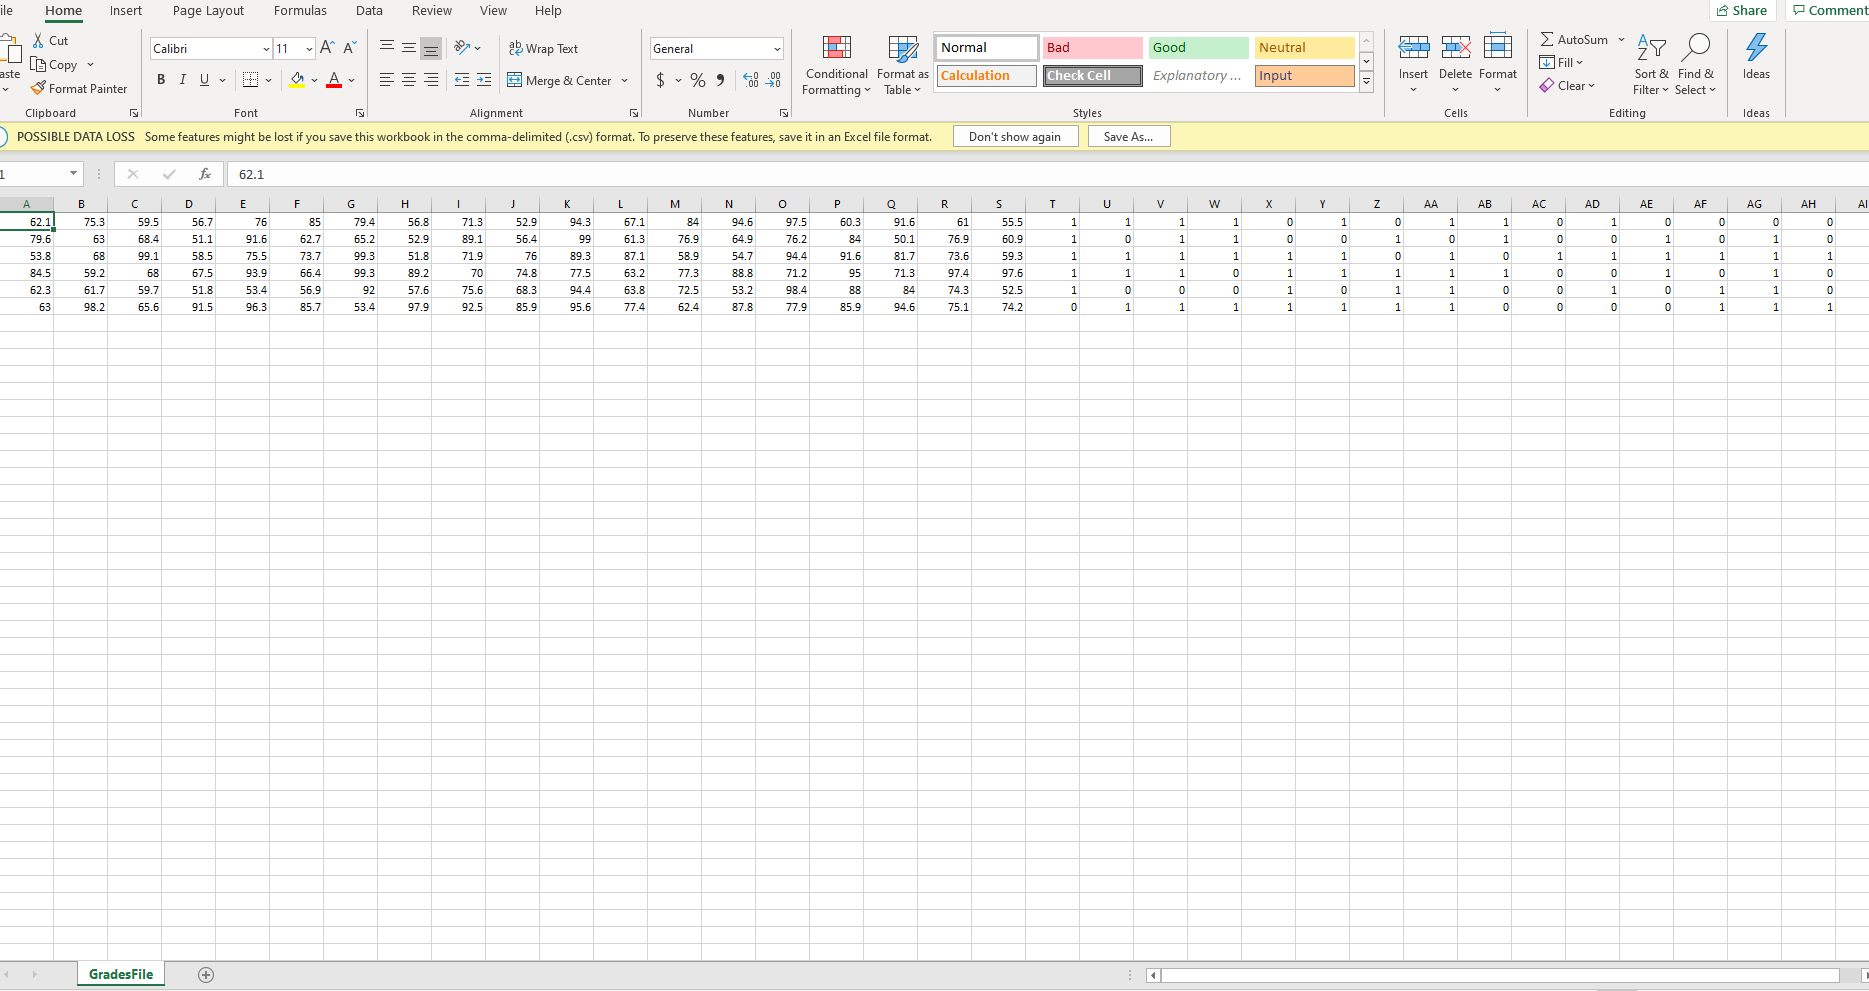Apply comma style number format
Image resolution: width=1869 pixels, height=991 pixels.
[720, 80]
